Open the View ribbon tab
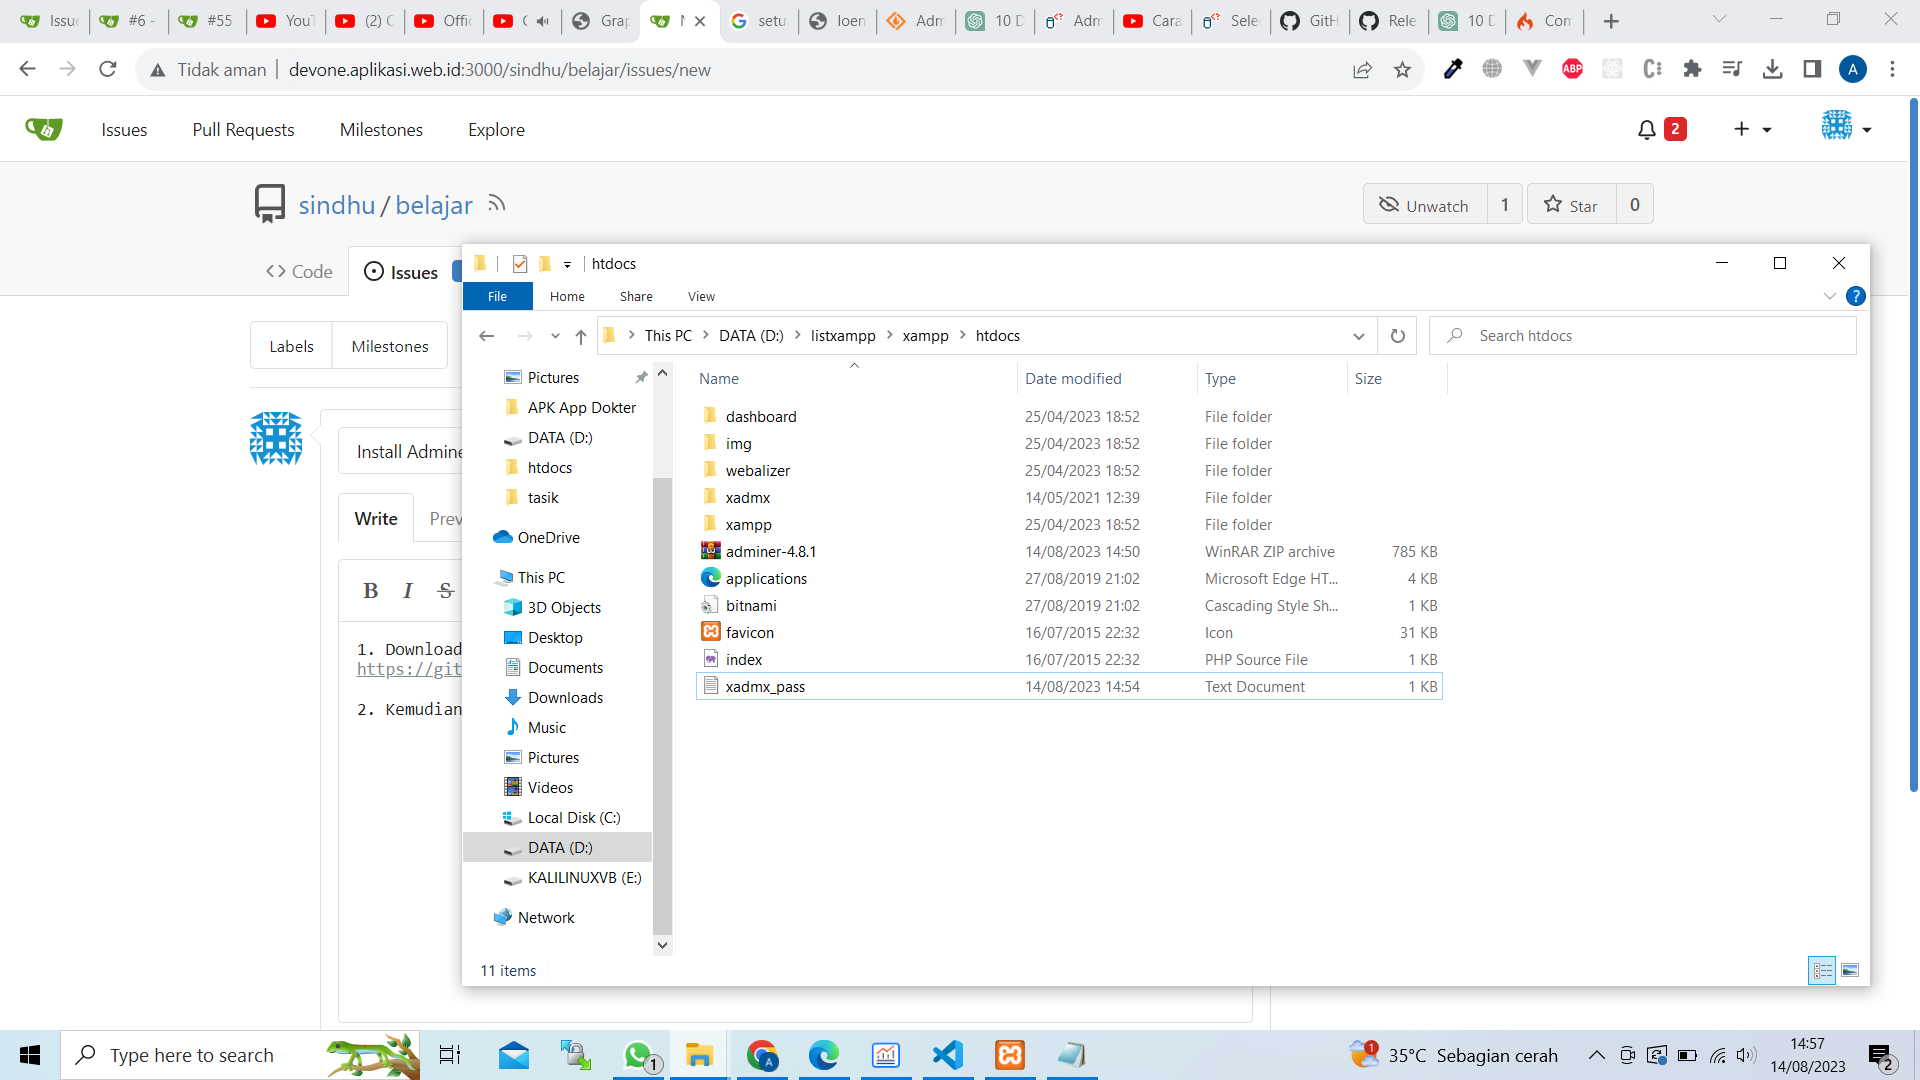The height and width of the screenshot is (1080, 1920). [x=701, y=297]
